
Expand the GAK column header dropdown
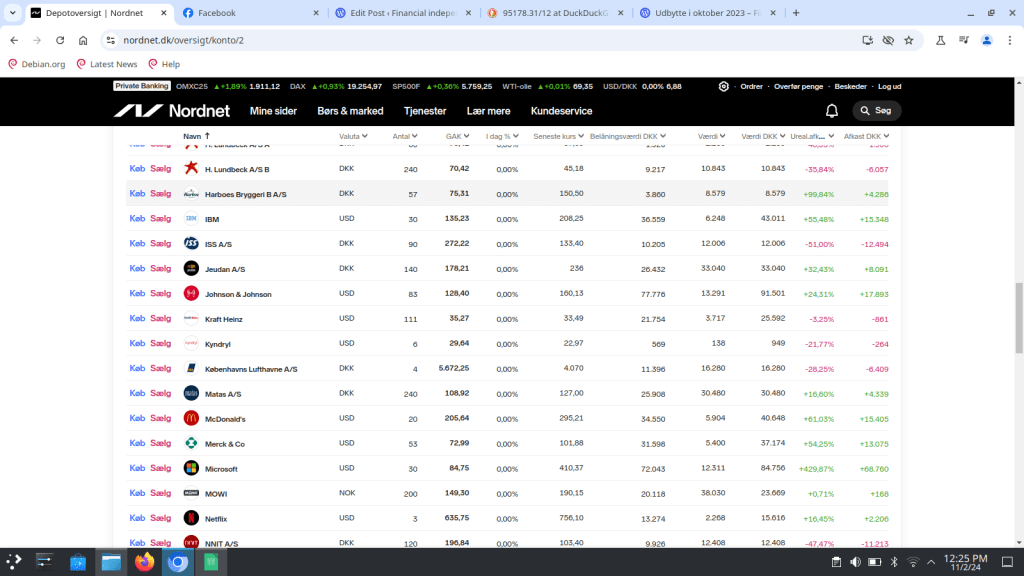tap(457, 136)
